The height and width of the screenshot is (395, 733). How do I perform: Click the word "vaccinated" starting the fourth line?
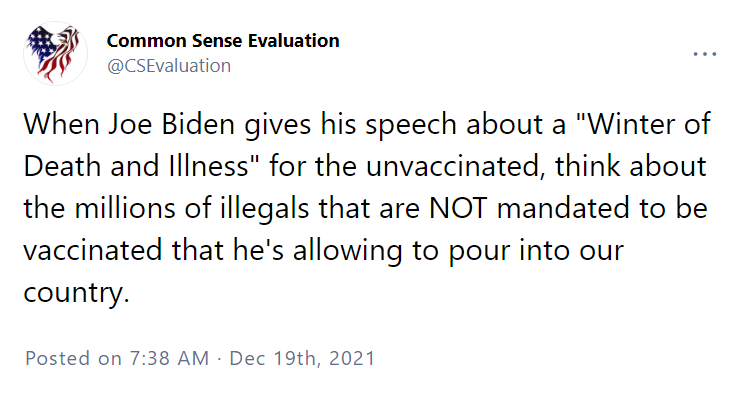93,250
